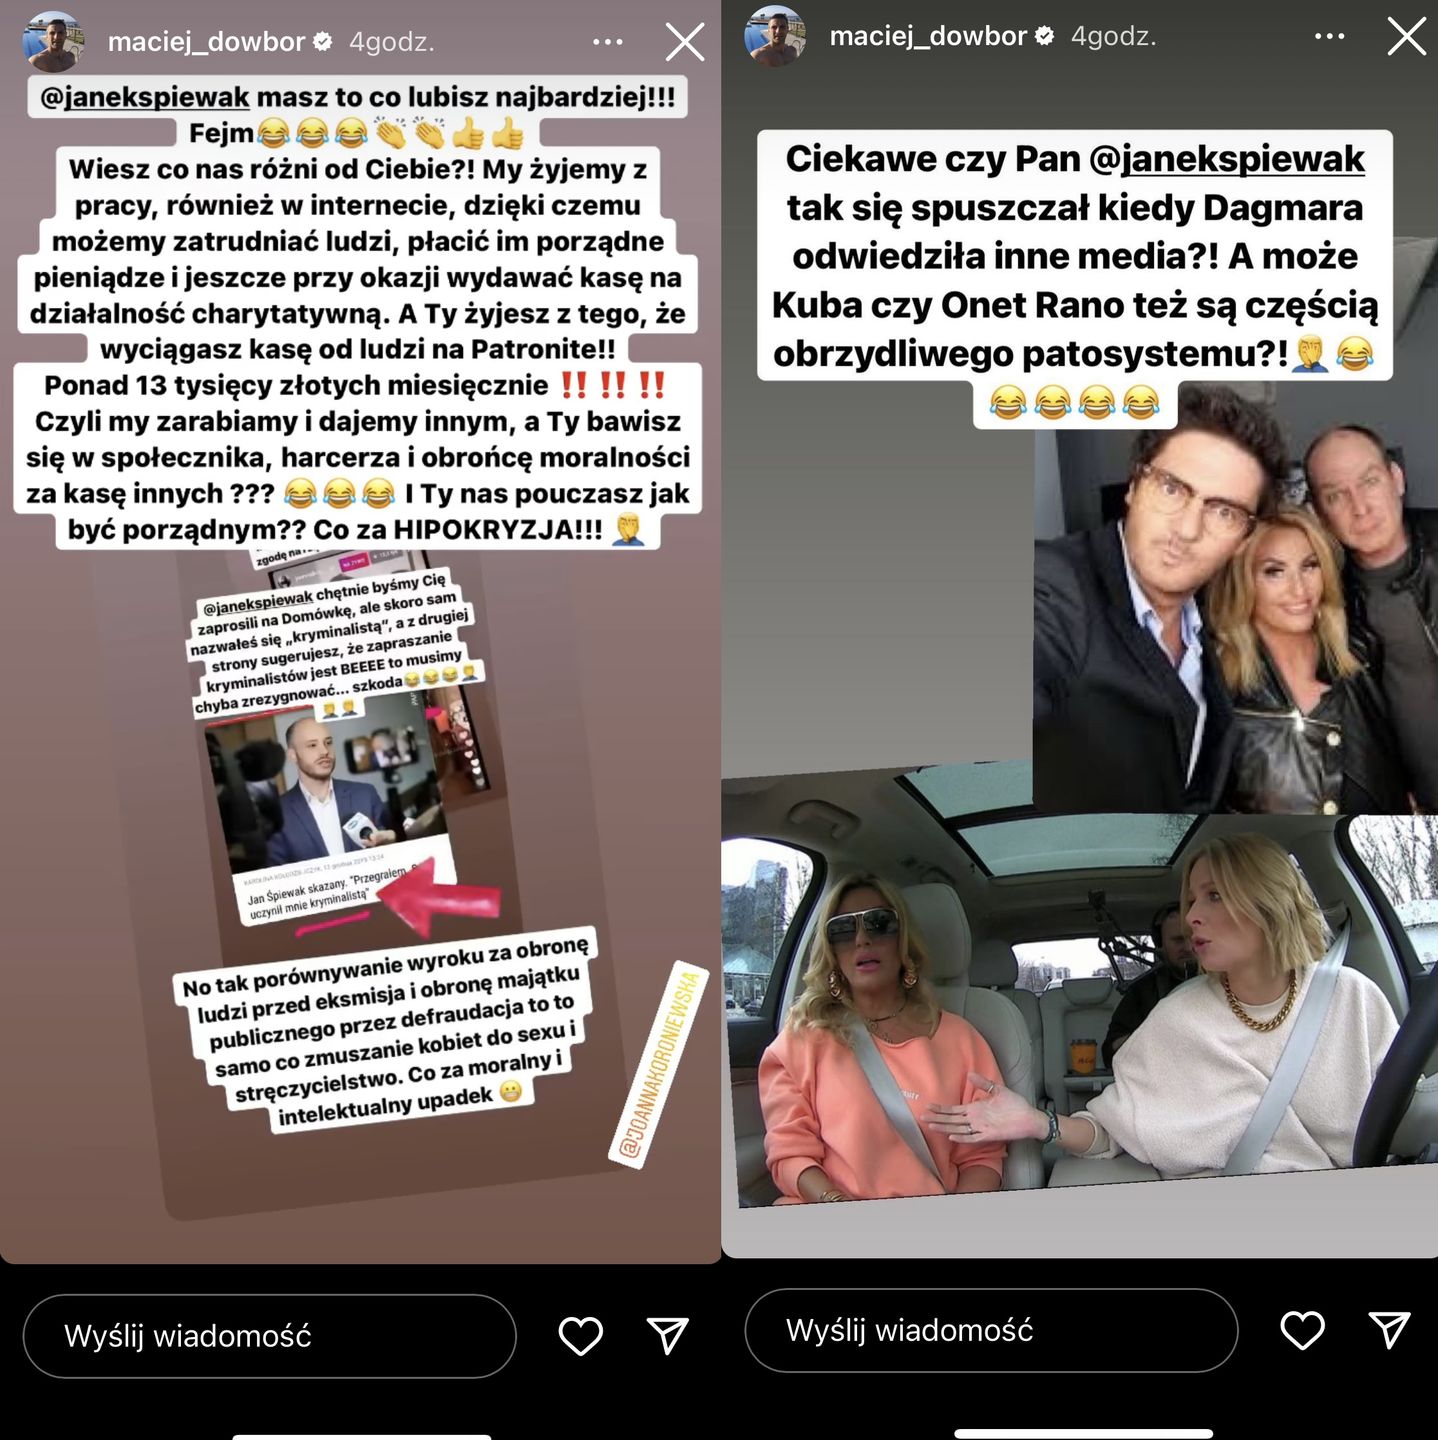This screenshot has height=1440, width=1438.
Task: Open three-dot menu on right story
Action: tap(1329, 37)
